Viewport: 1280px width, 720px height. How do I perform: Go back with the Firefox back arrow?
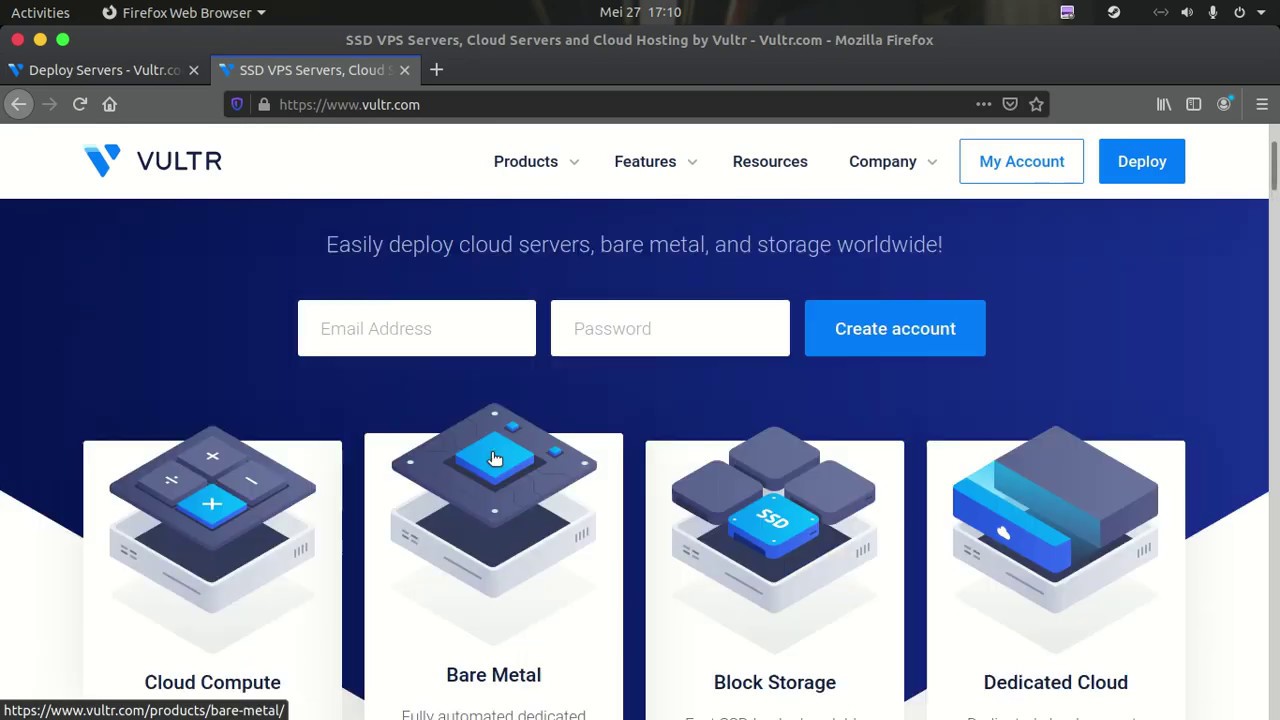click(x=19, y=104)
